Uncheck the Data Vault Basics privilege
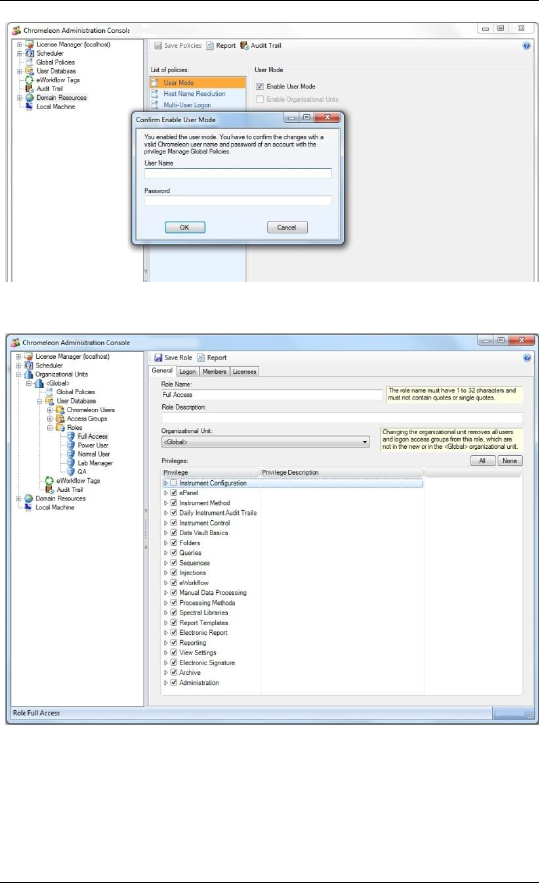This screenshot has height=883, width=539. tap(174, 533)
